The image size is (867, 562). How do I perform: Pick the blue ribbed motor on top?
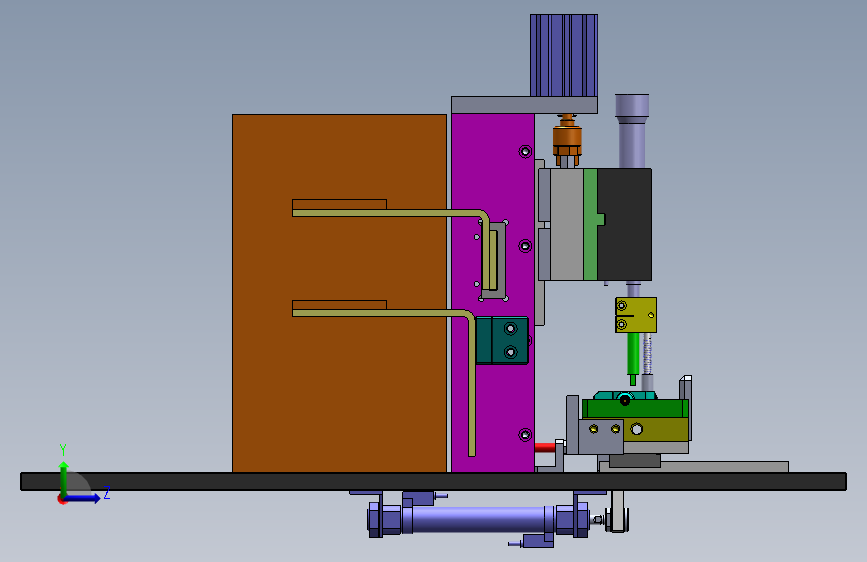click(563, 55)
